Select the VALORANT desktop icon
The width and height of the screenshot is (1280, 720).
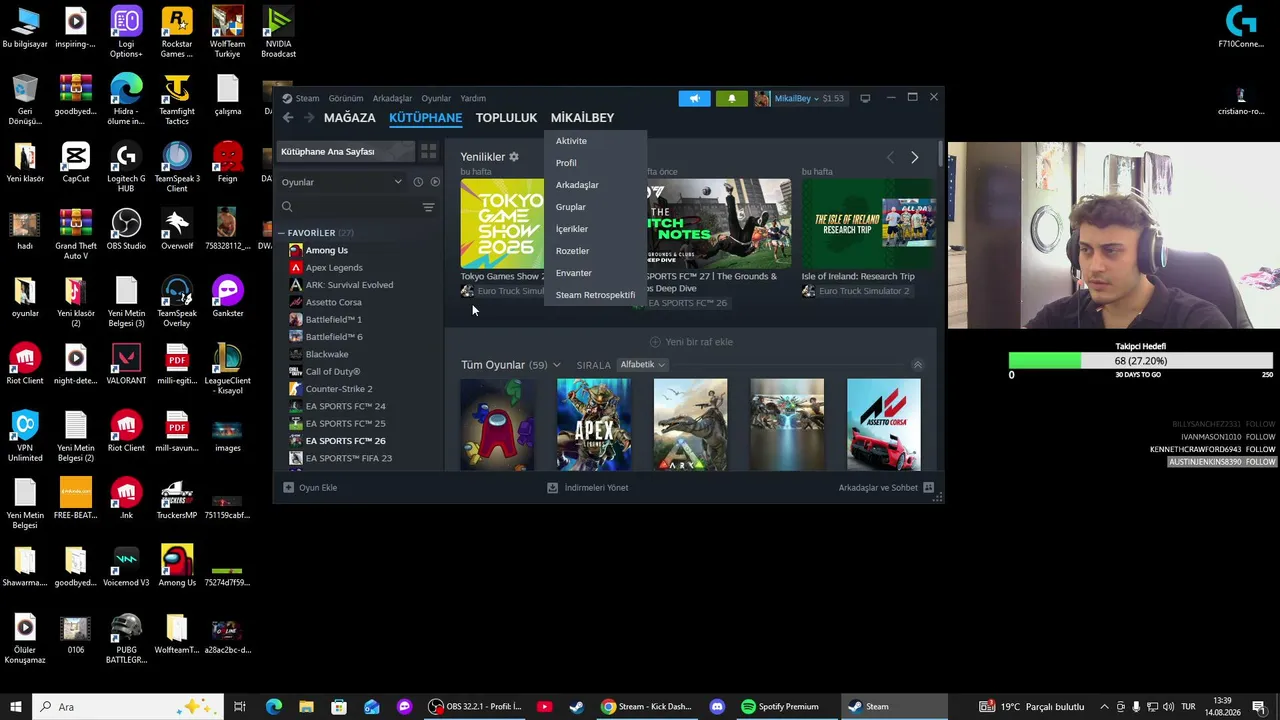point(126,364)
